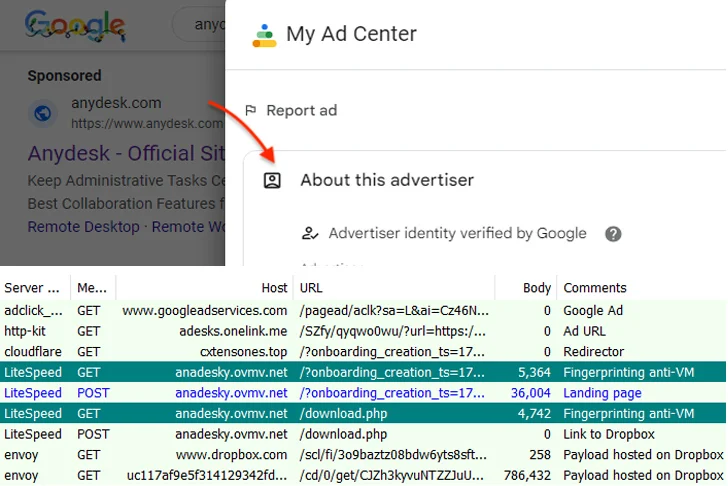Click the Report ad flag icon
The width and height of the screenshot is (728, 486).
[x=251, y=111]
